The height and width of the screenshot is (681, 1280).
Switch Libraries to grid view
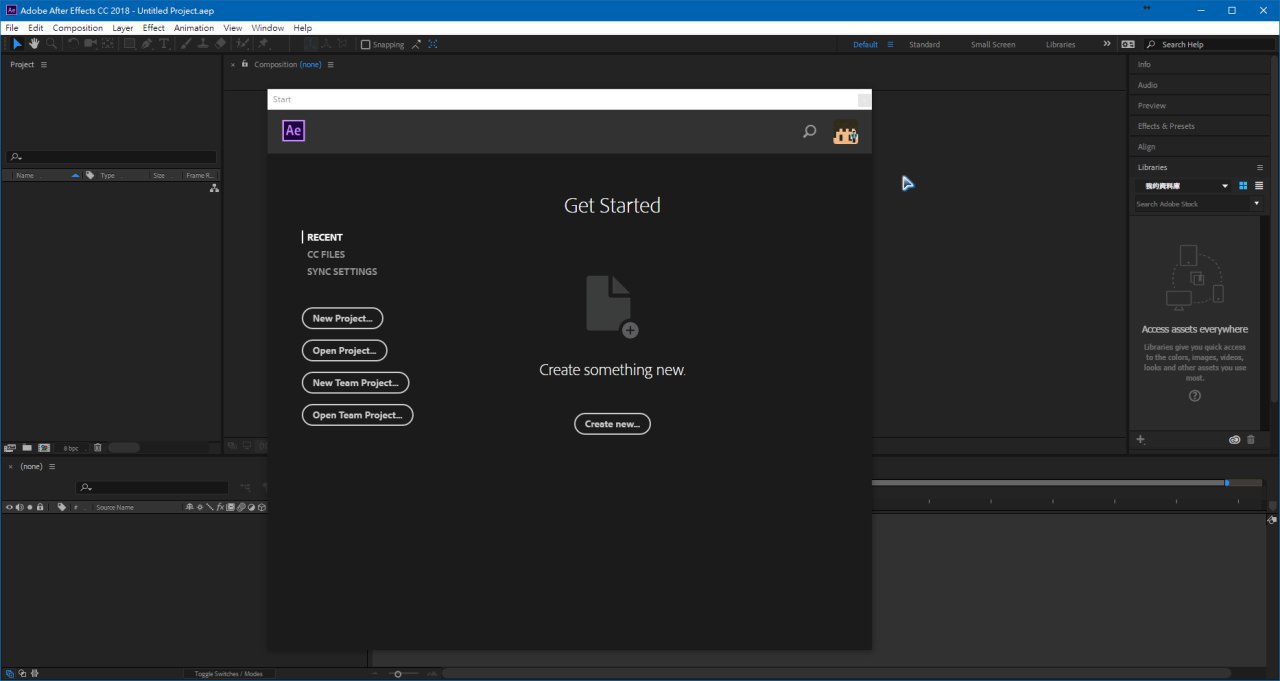(1243, 186)
